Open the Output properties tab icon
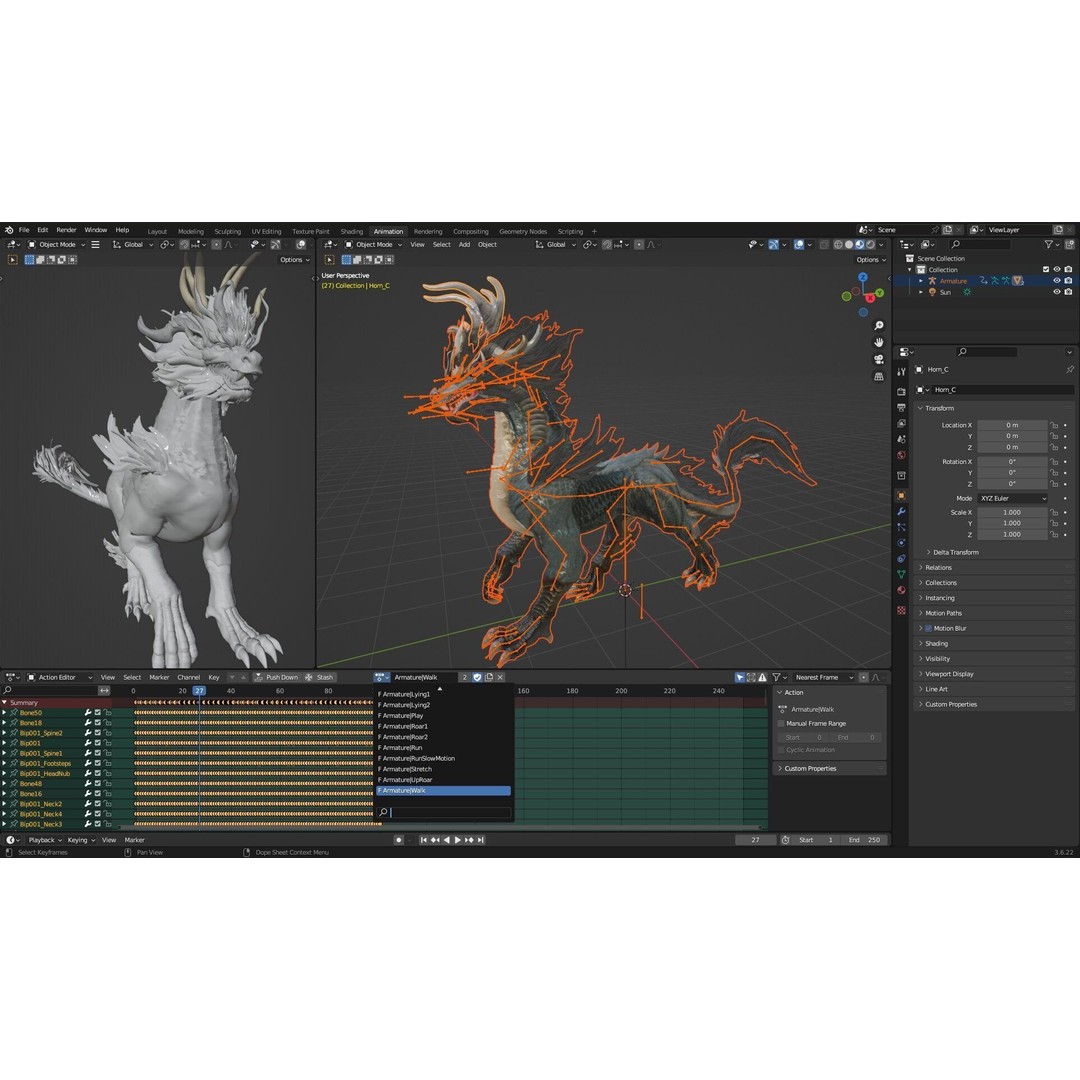 pyautogui.click(x=901, y=408)
